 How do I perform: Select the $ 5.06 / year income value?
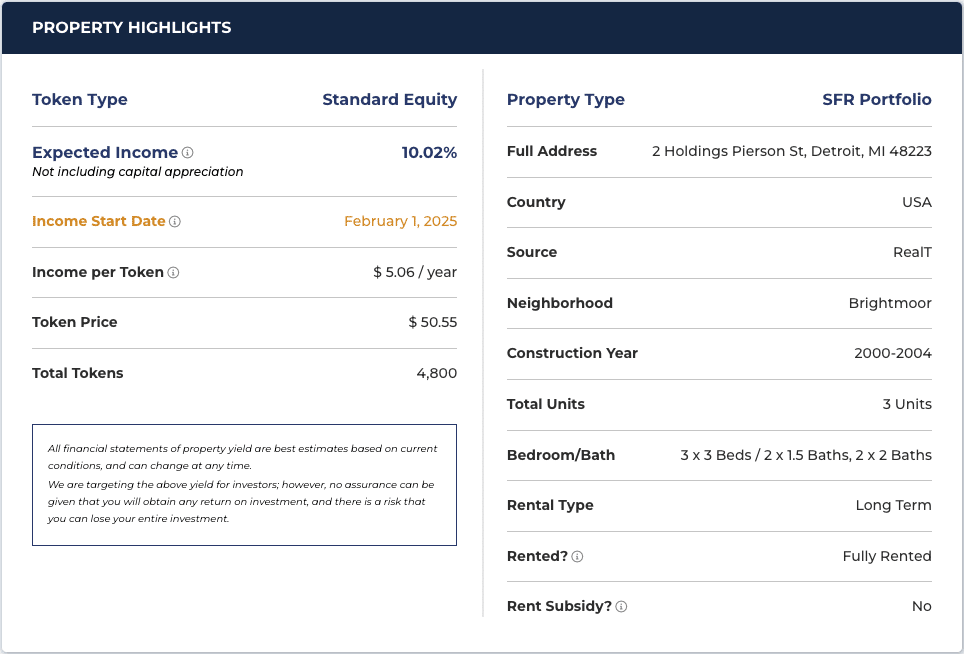coord(414,272)
